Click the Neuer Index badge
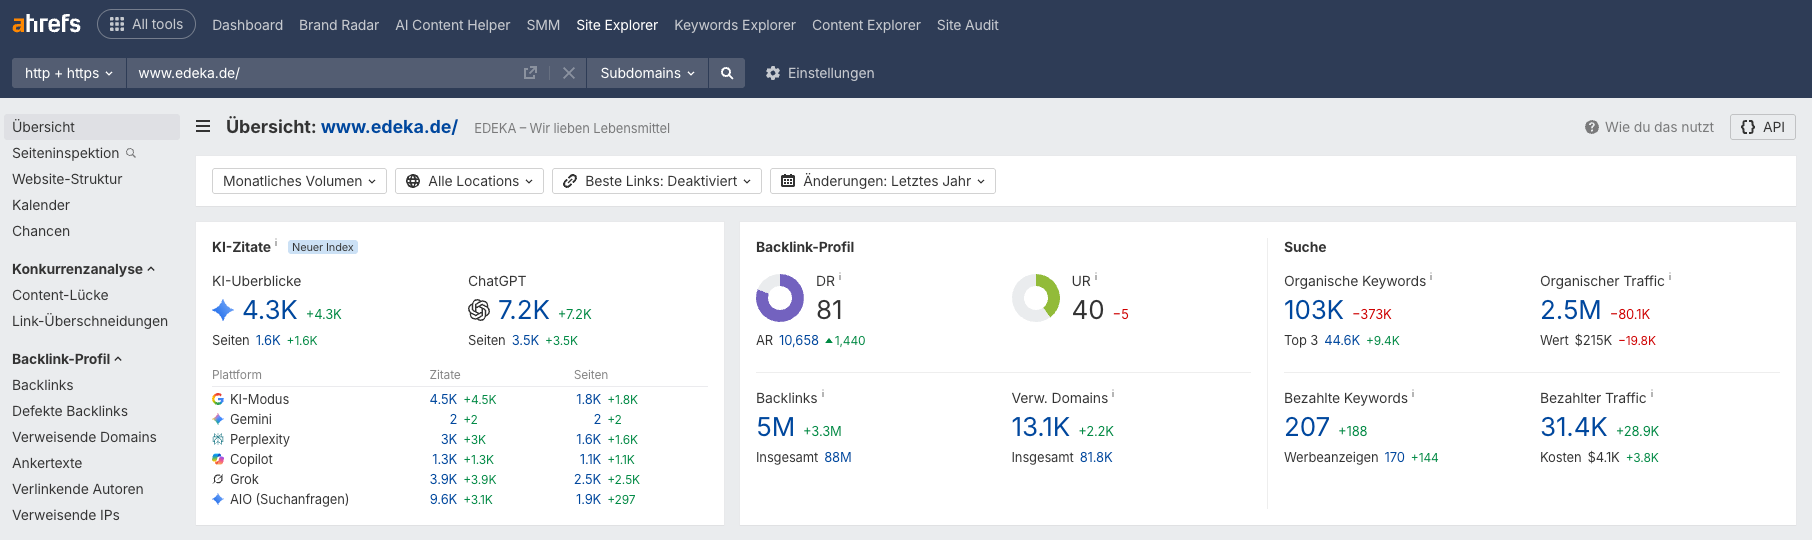This screenshot has width=1812, height=540. coord(323,247)
